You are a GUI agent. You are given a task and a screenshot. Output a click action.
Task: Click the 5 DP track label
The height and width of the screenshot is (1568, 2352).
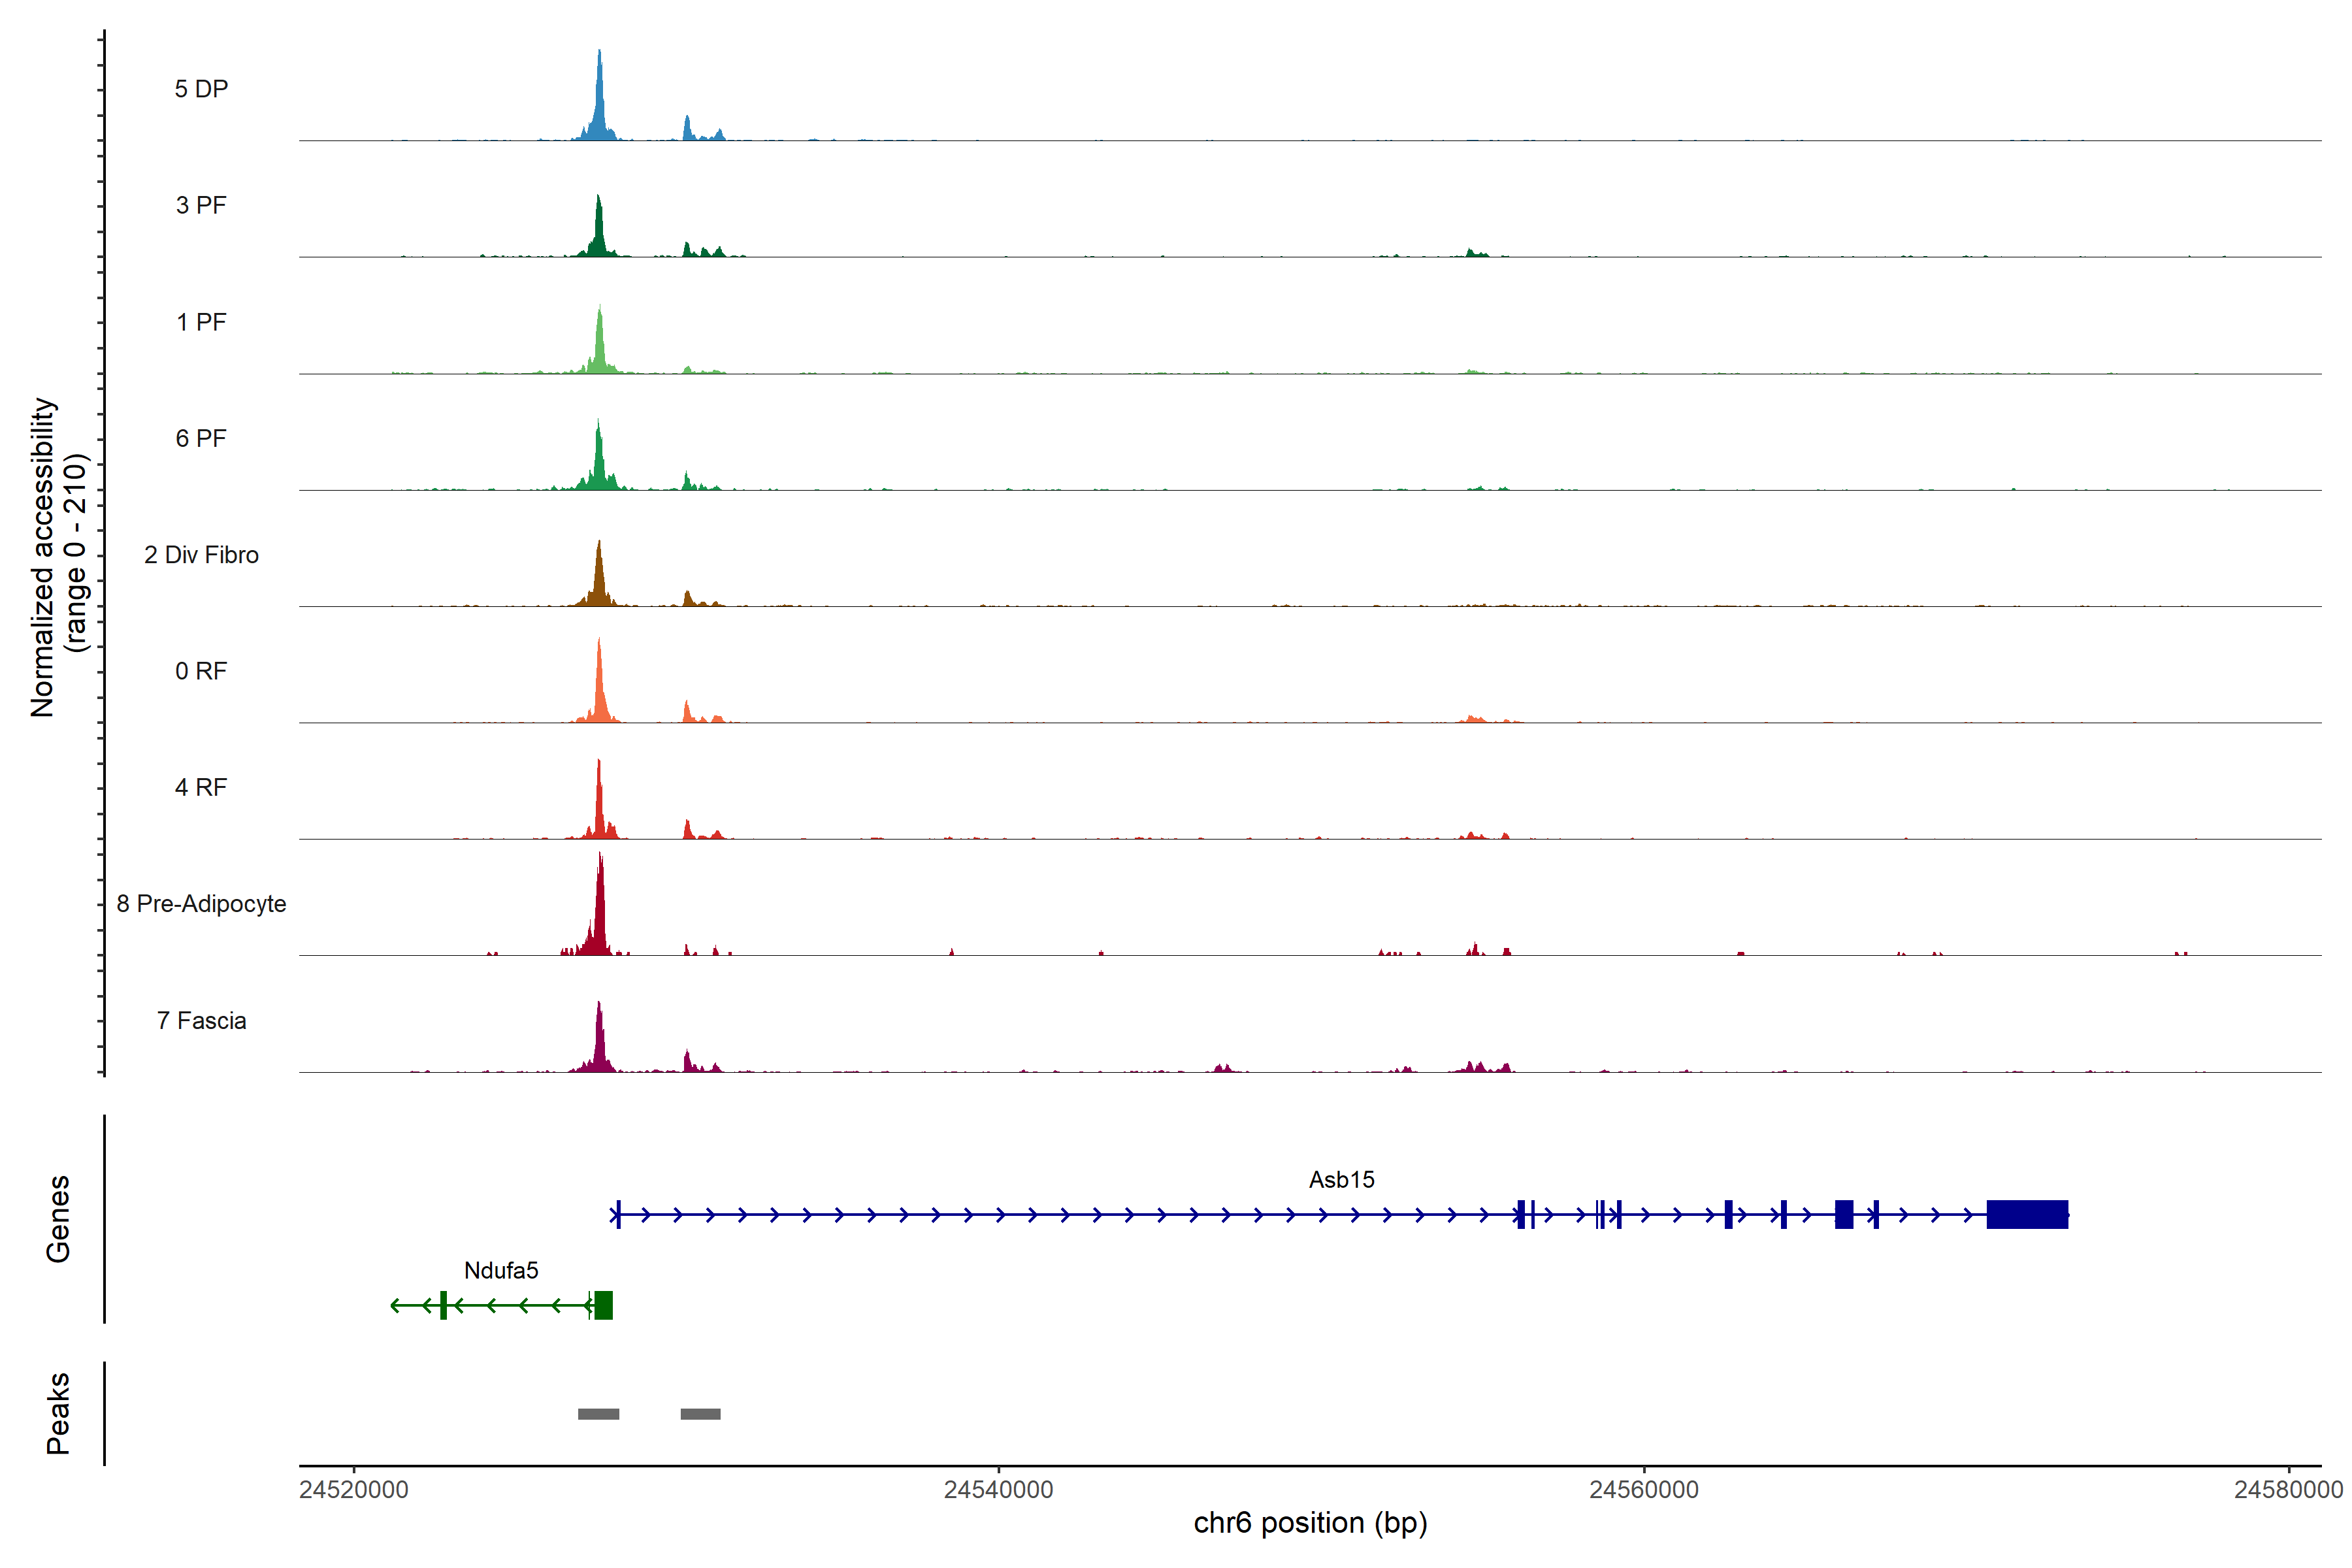point(201,89)
